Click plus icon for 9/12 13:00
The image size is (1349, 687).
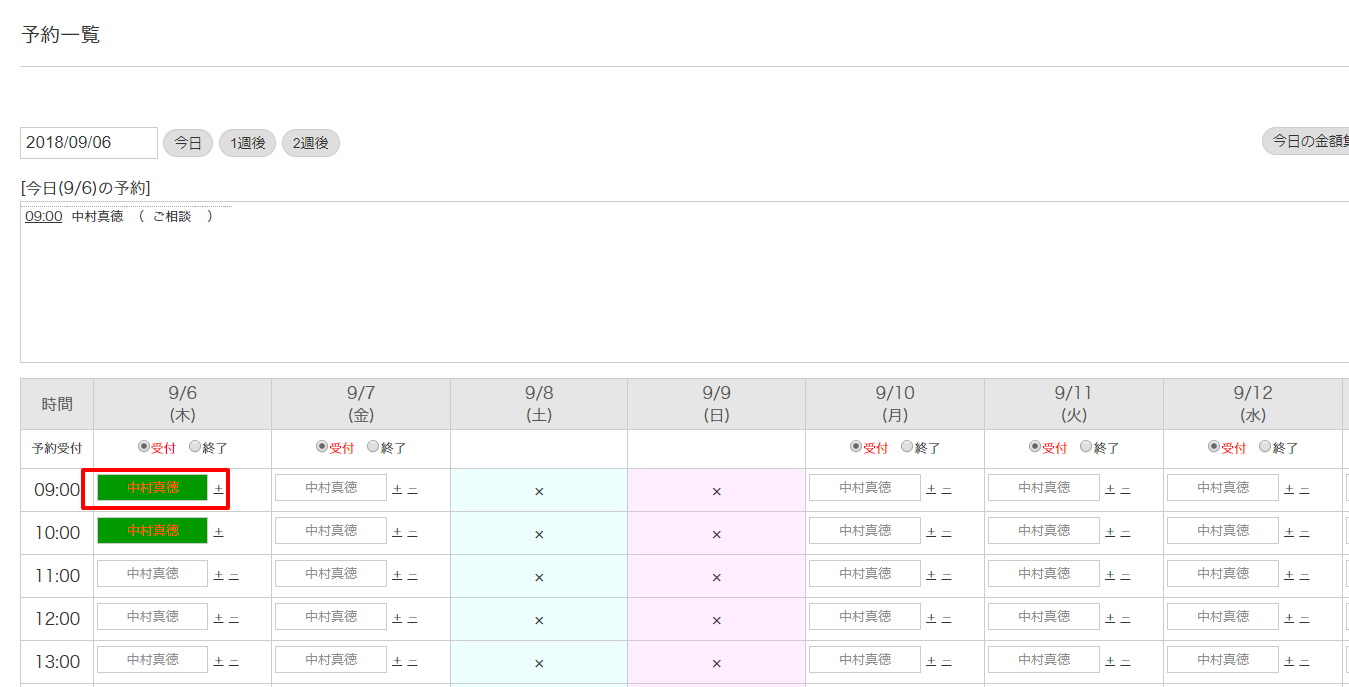(1289, 662)
